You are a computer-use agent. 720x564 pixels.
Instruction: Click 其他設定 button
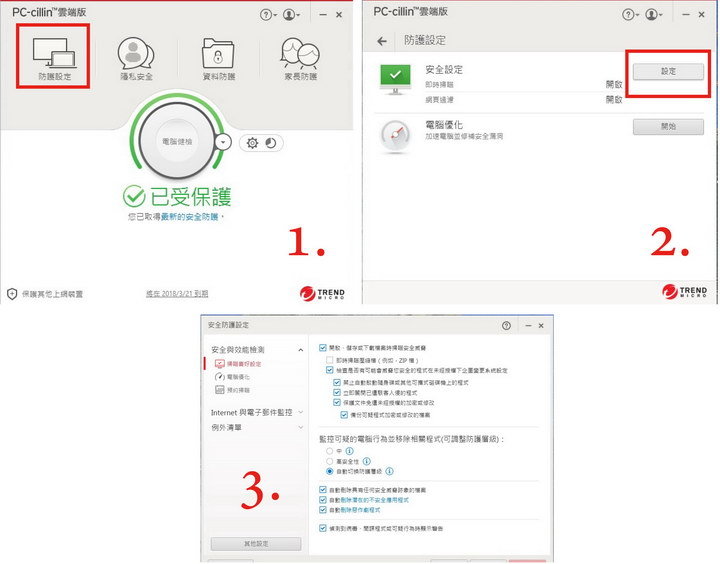(256, 544)
